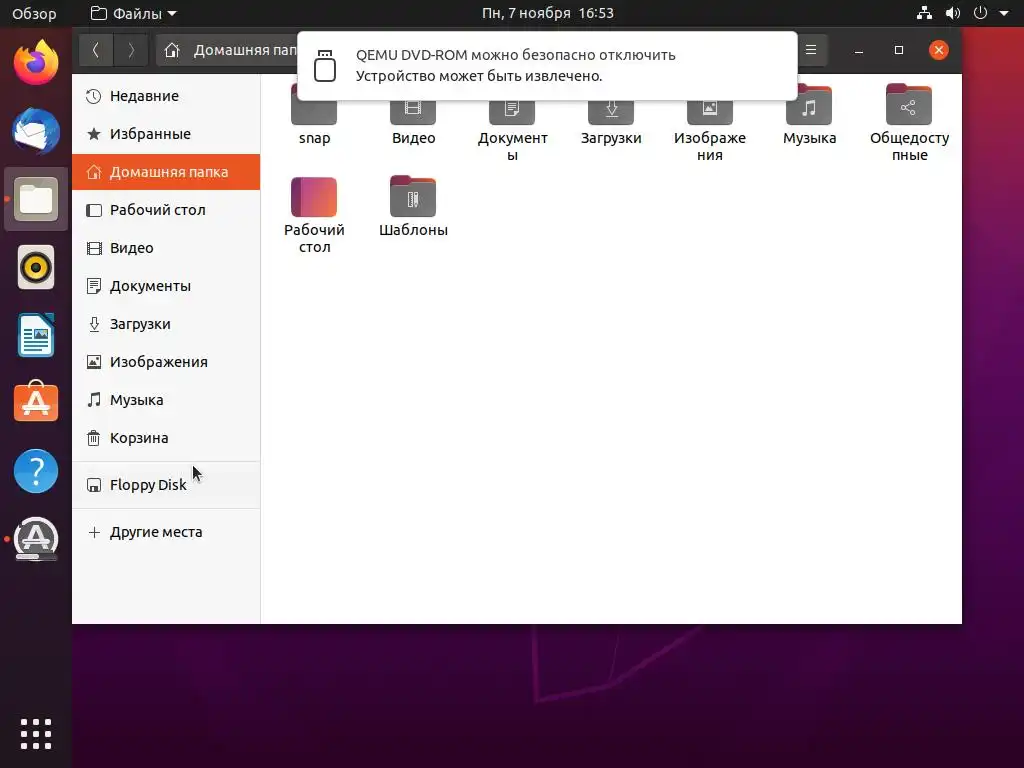This screenshot has width=1024, height=768.
Task: Minimize the Files window
Action: pos(859,50)
